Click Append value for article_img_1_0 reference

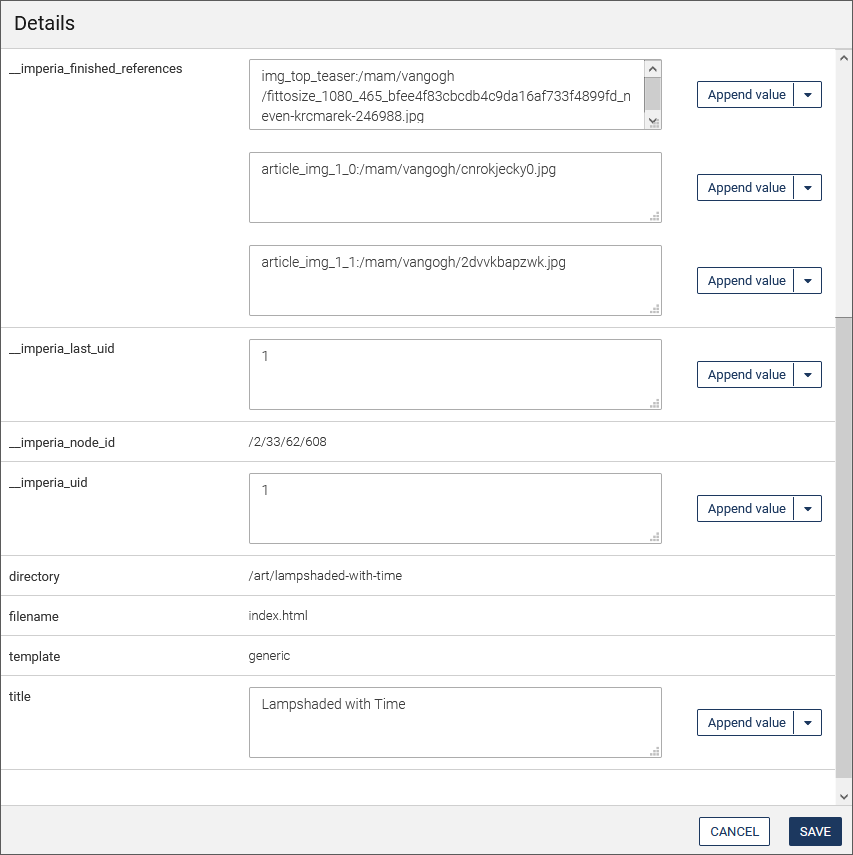tap(746, 188)
